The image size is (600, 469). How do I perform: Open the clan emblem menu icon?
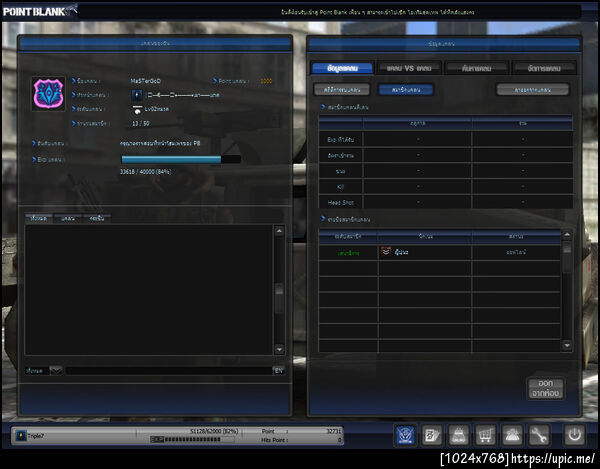click(x=405, y=435)
